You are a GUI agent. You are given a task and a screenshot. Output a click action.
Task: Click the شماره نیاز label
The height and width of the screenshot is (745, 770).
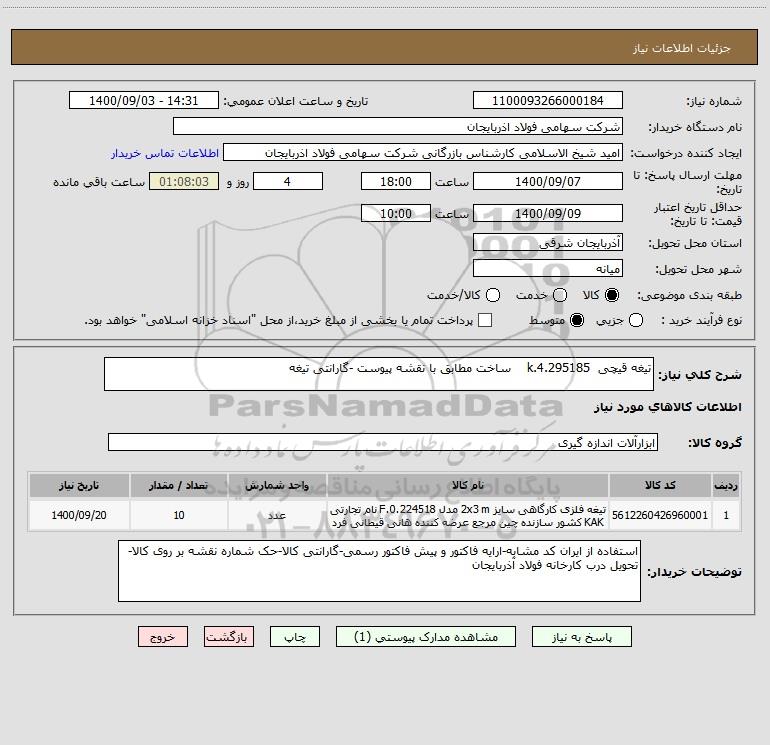click(714, 102)
